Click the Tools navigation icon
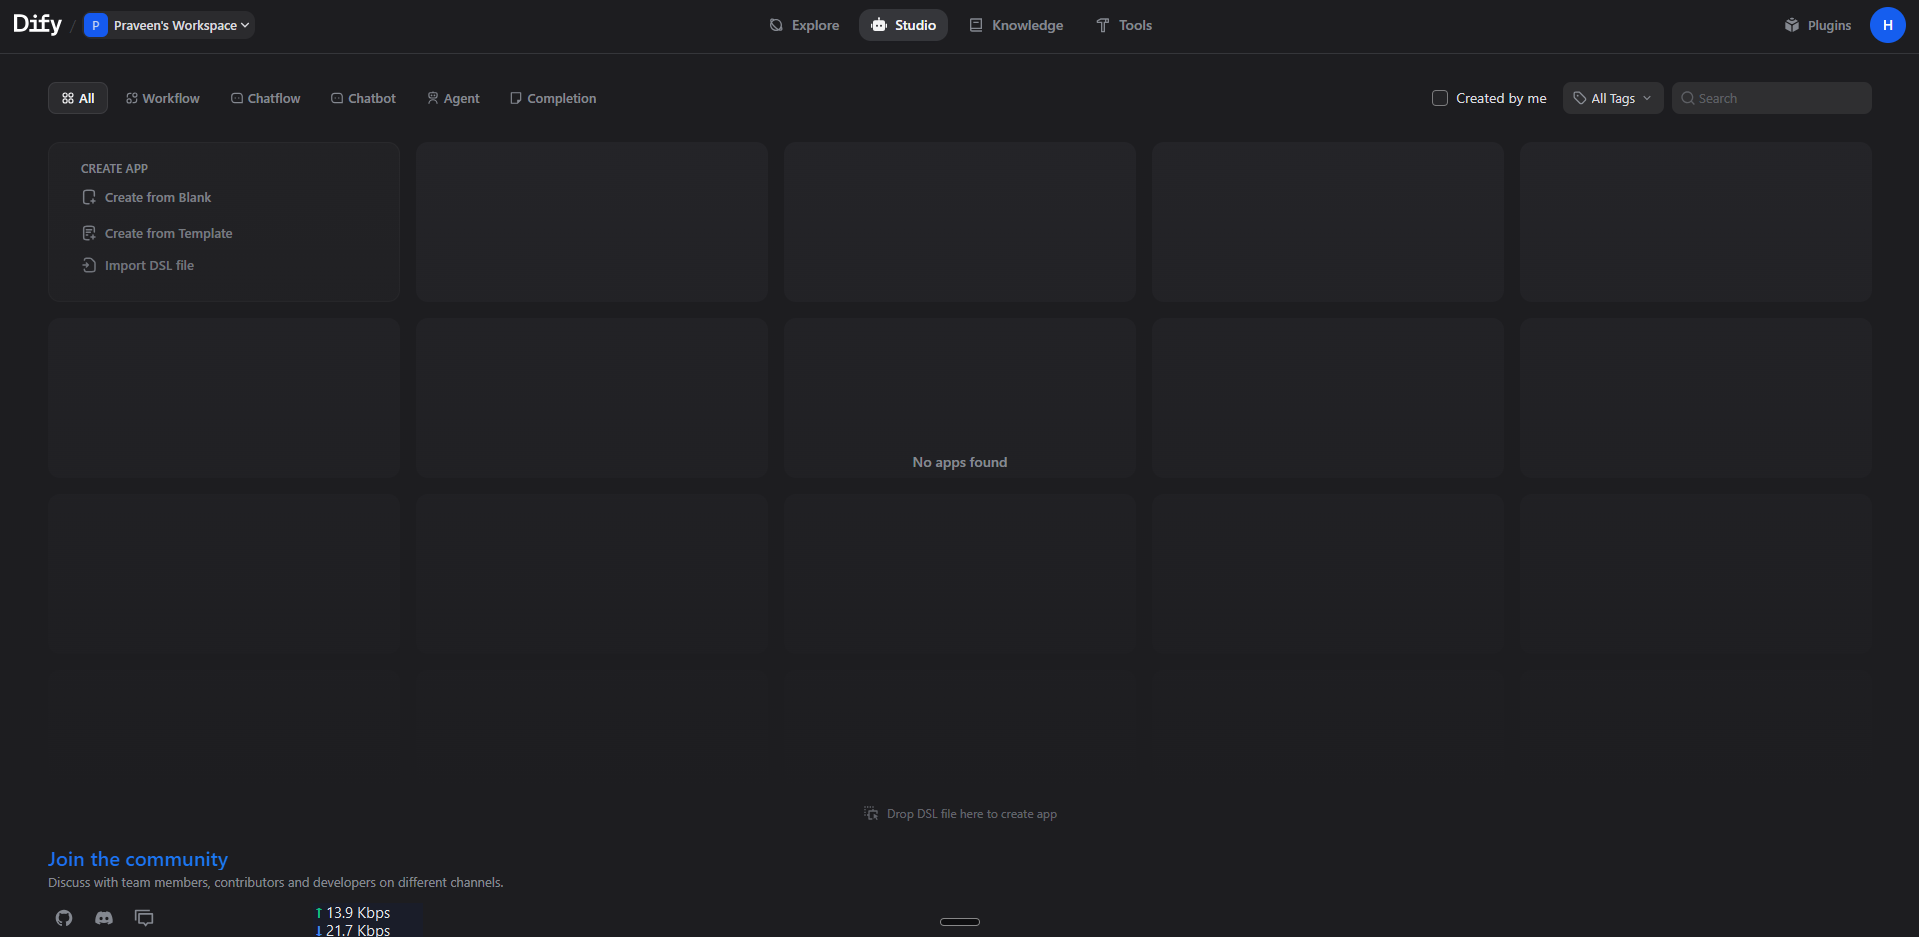The width and height of the screenshot is (1919, 937). [1101, 25]
